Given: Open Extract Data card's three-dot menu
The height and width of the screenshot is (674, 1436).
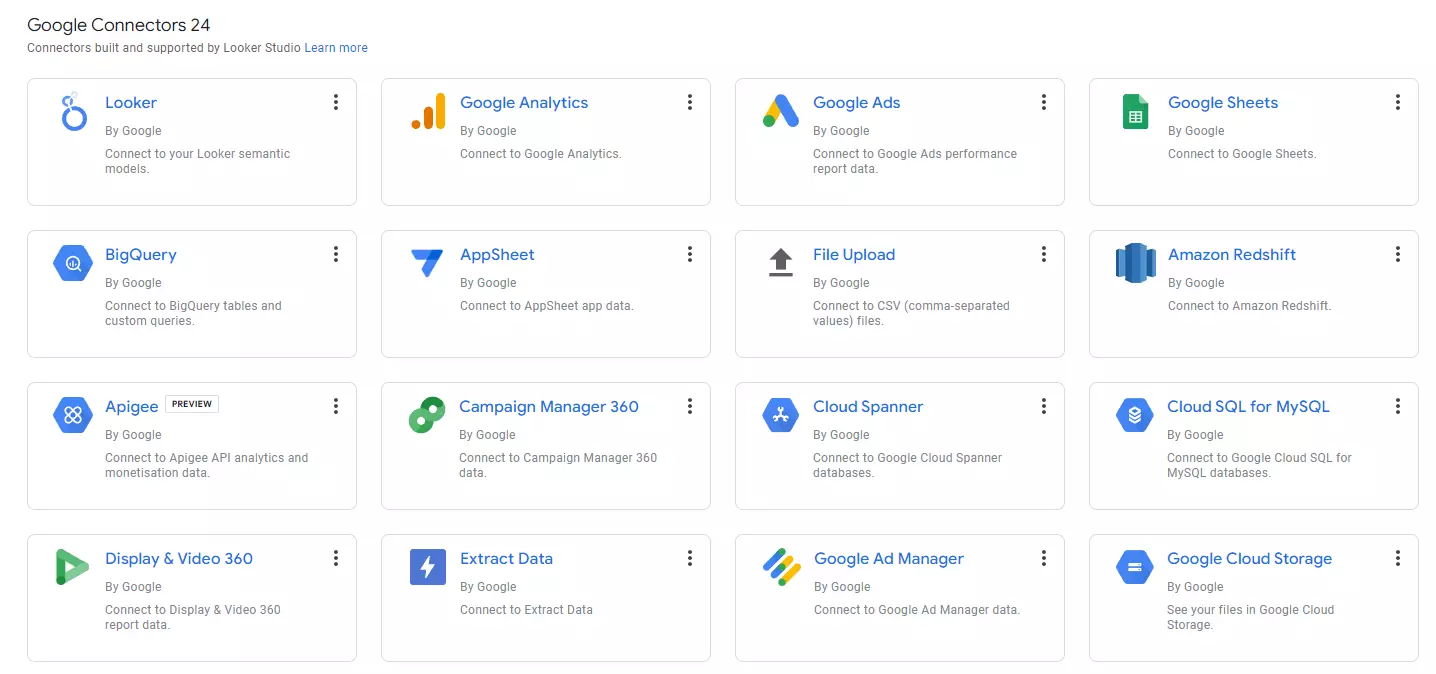Looking at the screenshot, I should tap(690, 558).
